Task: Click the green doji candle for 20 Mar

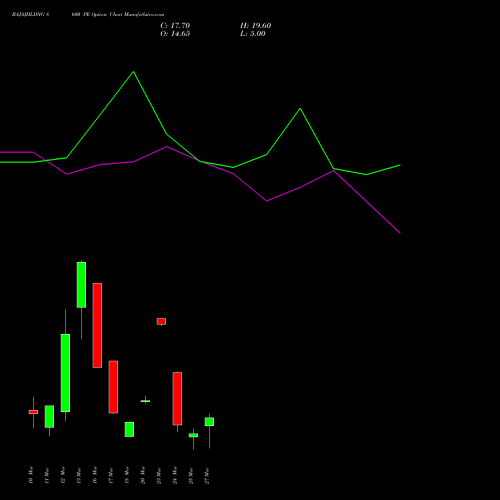Action: point(145,401)
